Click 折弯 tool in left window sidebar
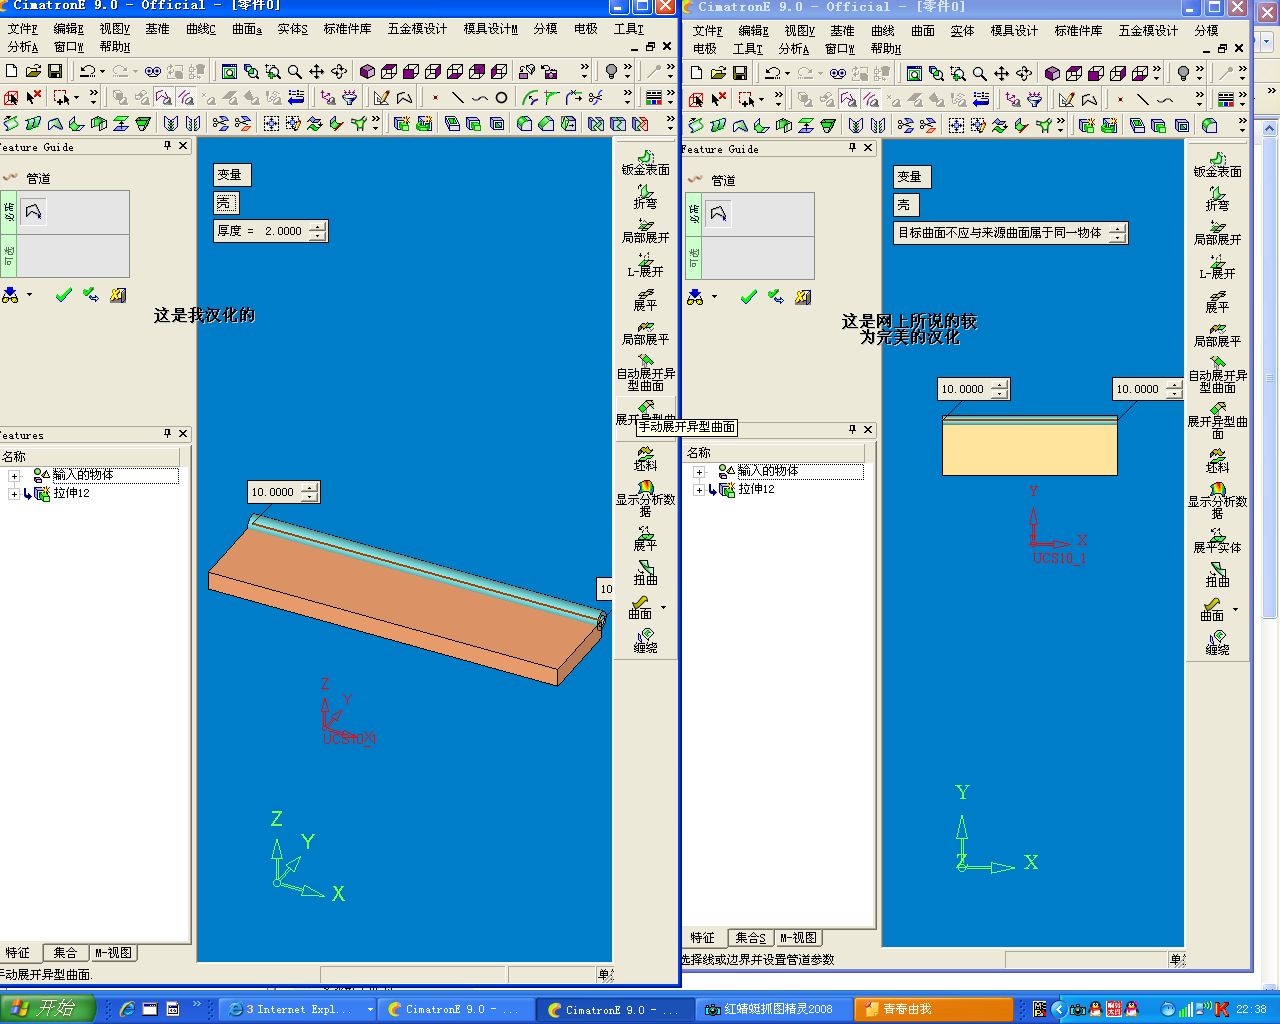This screenshot has height=1024, width=1280. point(645,197)
